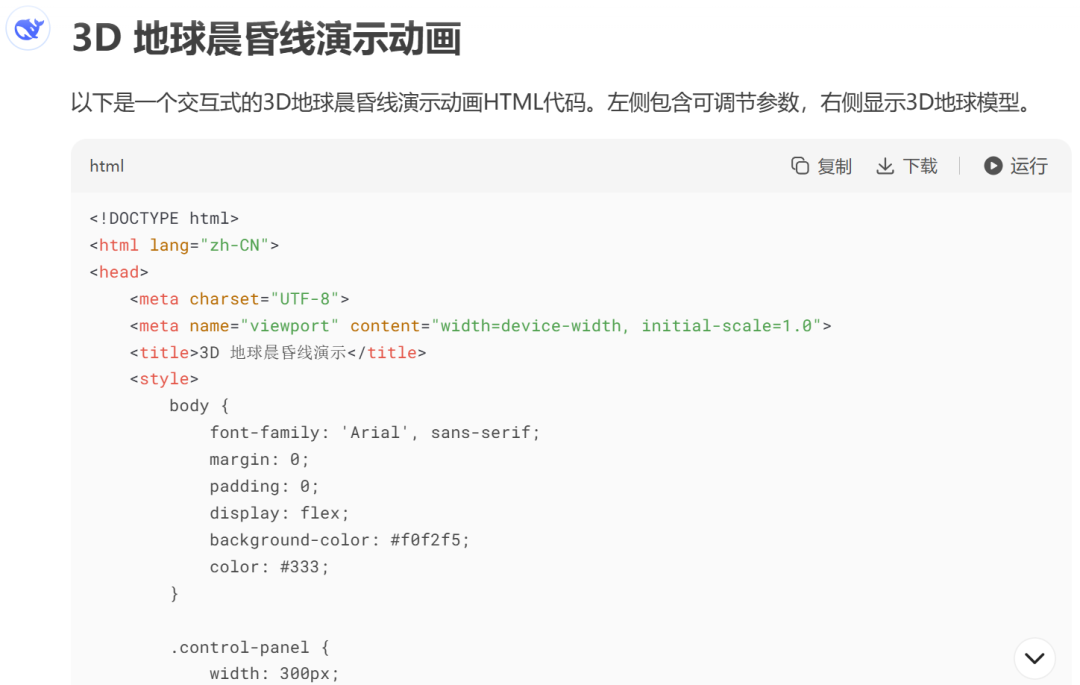Click the copy icon in code header
The image size is (1080, 685).
(x=800, y=166)
